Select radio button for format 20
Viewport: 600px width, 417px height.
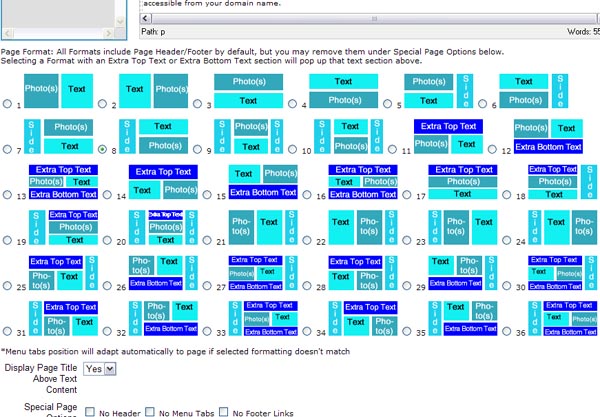[x=107, y=240]
